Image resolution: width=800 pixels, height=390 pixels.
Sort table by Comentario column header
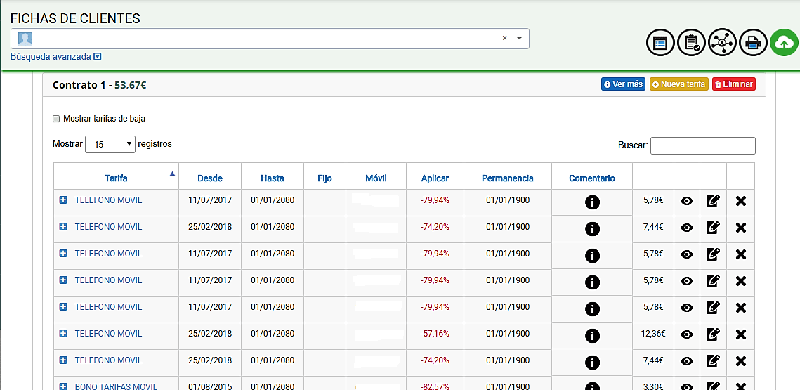coord(592,178)
